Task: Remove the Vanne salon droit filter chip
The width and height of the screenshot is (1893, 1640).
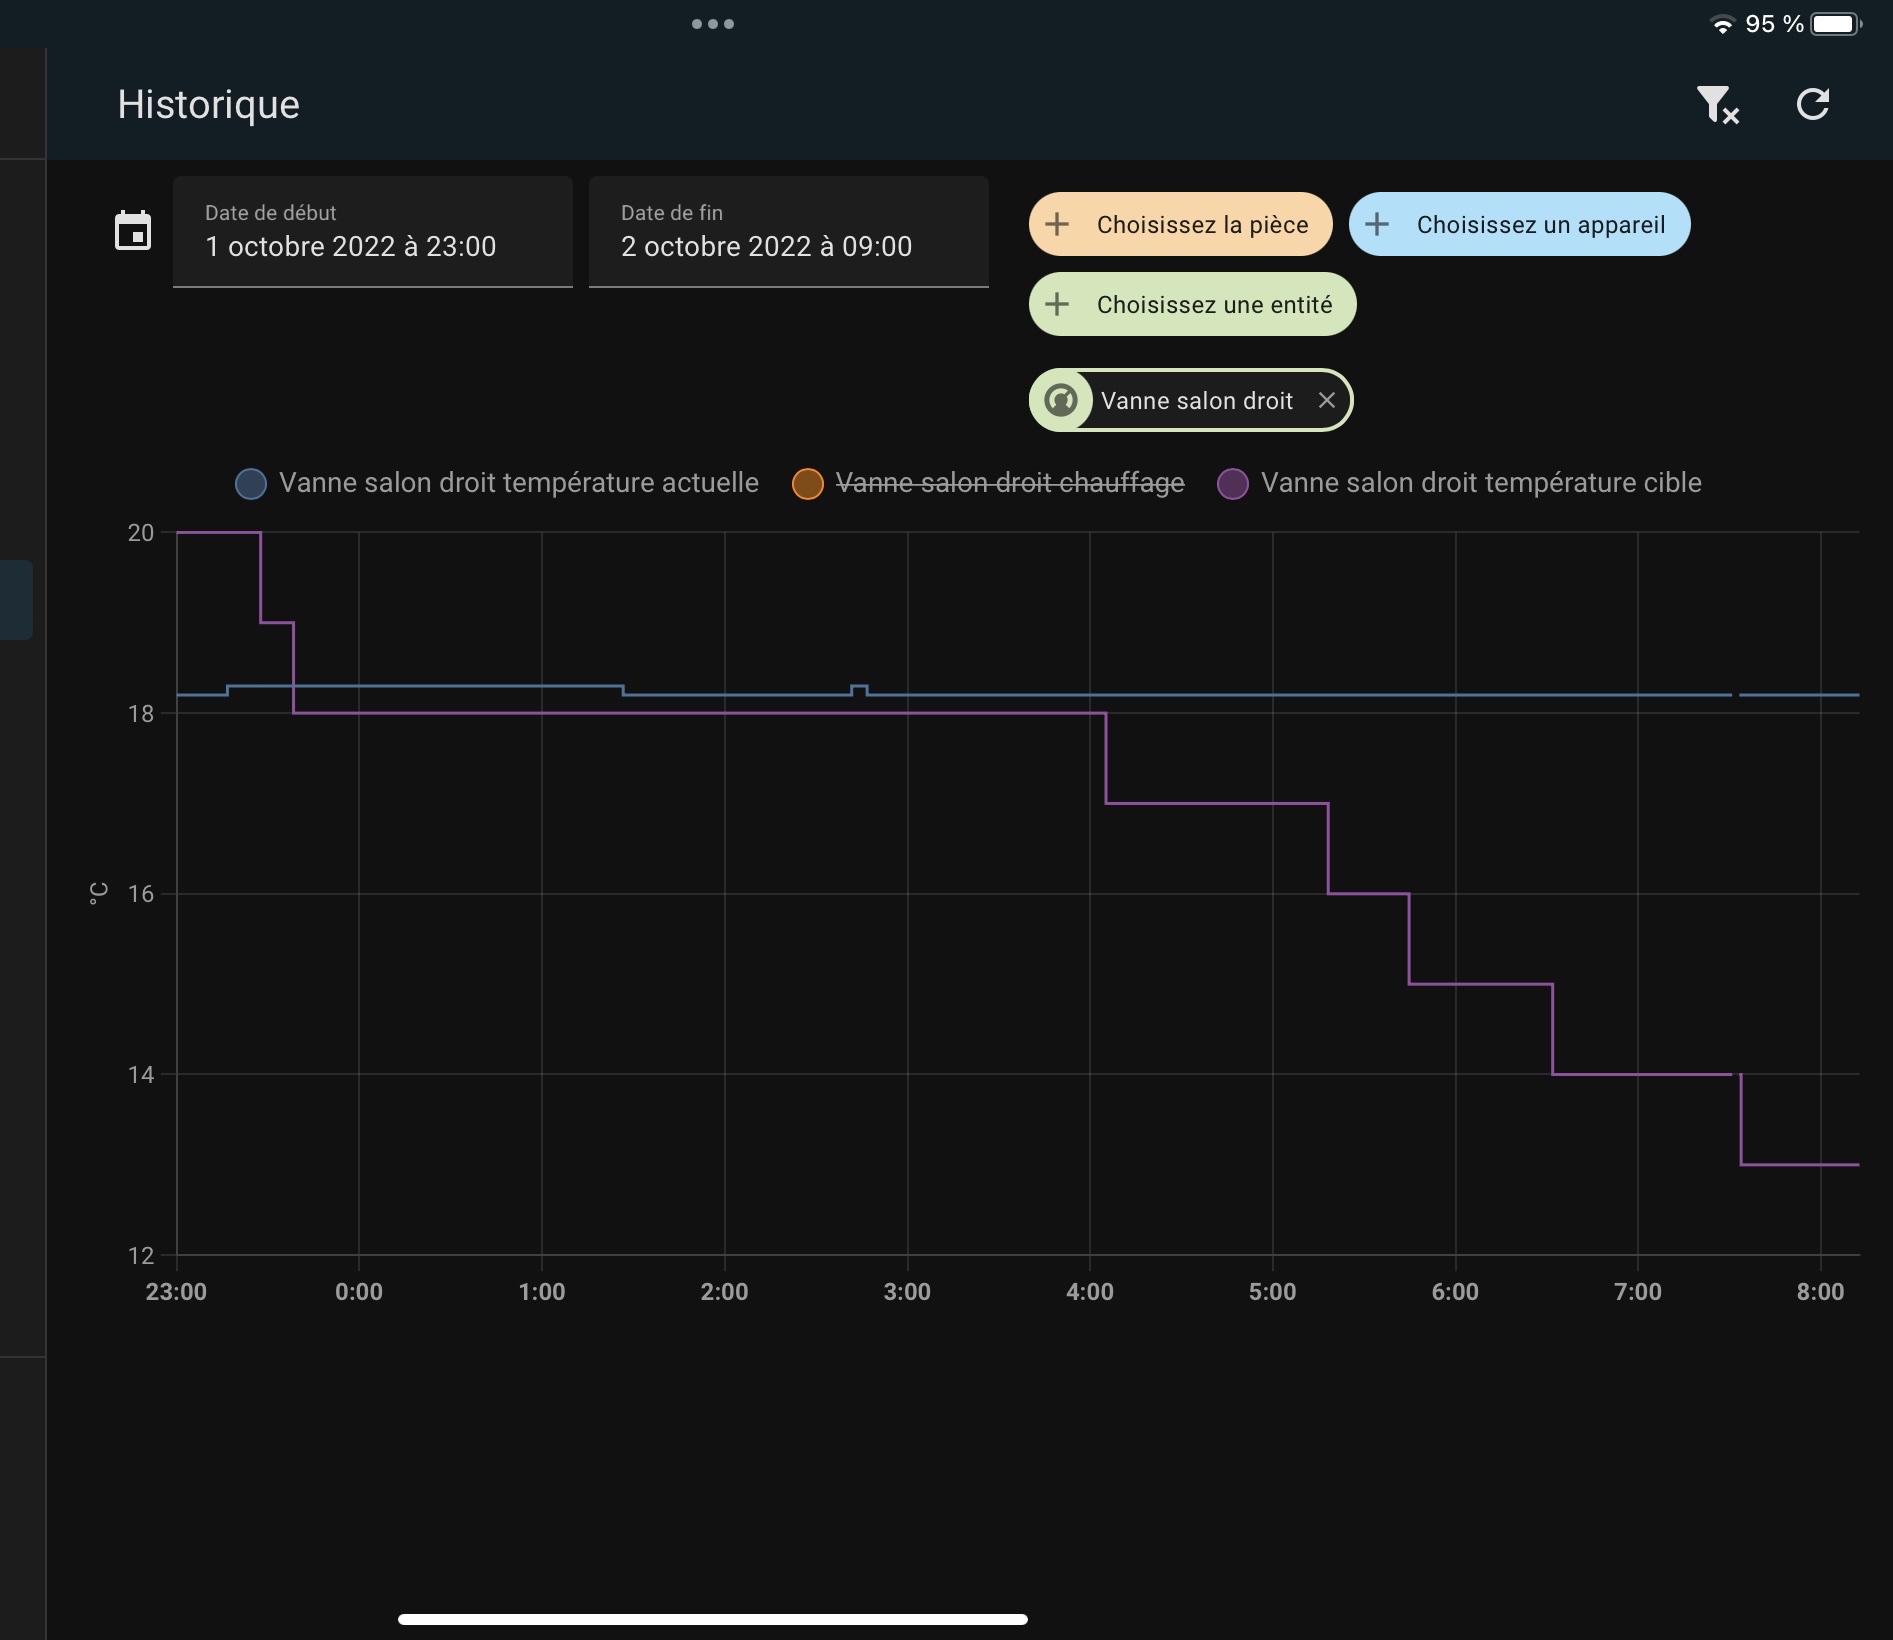Action: (x=1327, y=400)
